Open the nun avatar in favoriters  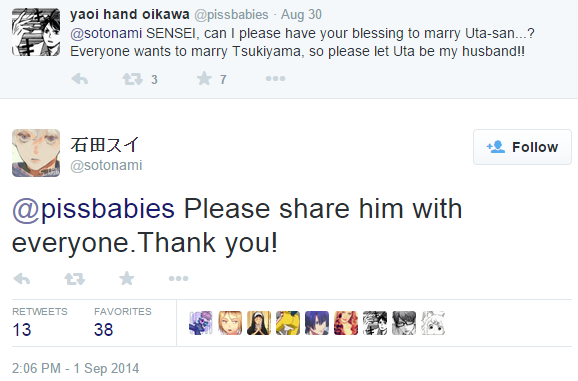click(259, 323)
